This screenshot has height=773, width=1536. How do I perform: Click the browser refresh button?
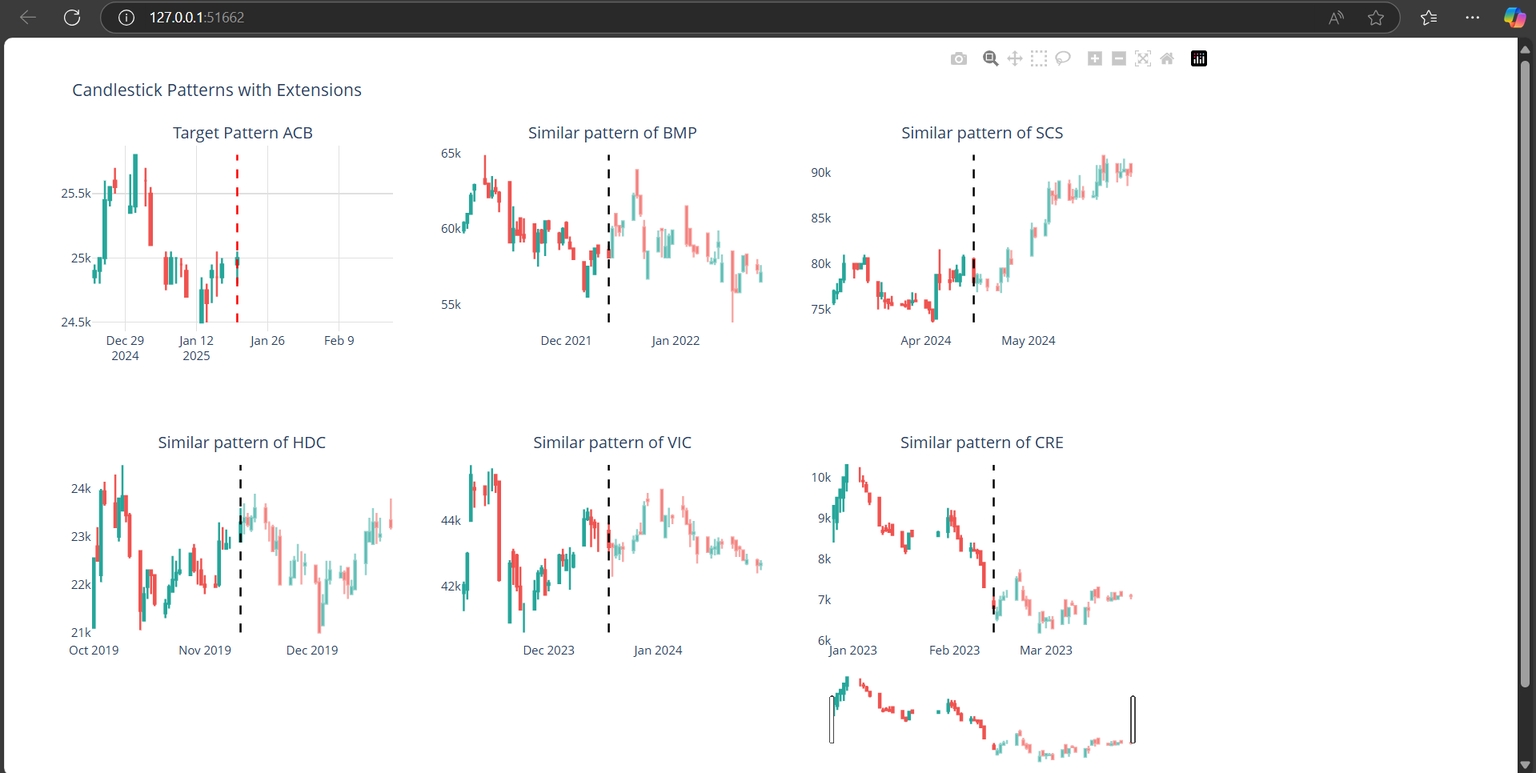pyautogui.click(x=71, y=17)
